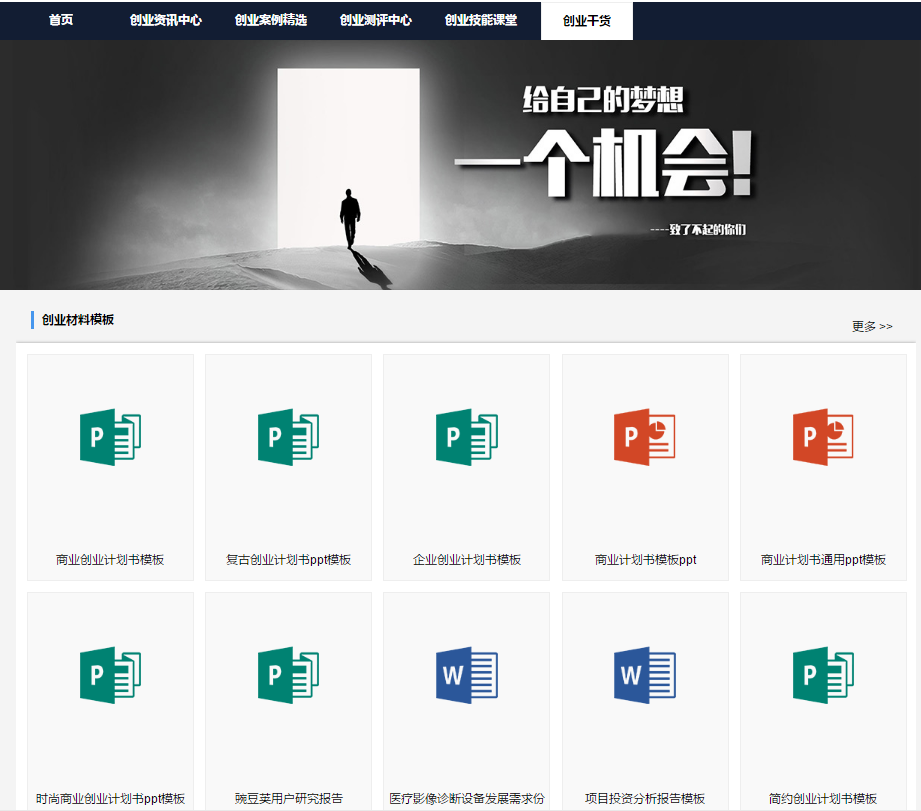Click the 豌豆荚用户研究报告 title text
921x811 pixels.
coord(288,799)
